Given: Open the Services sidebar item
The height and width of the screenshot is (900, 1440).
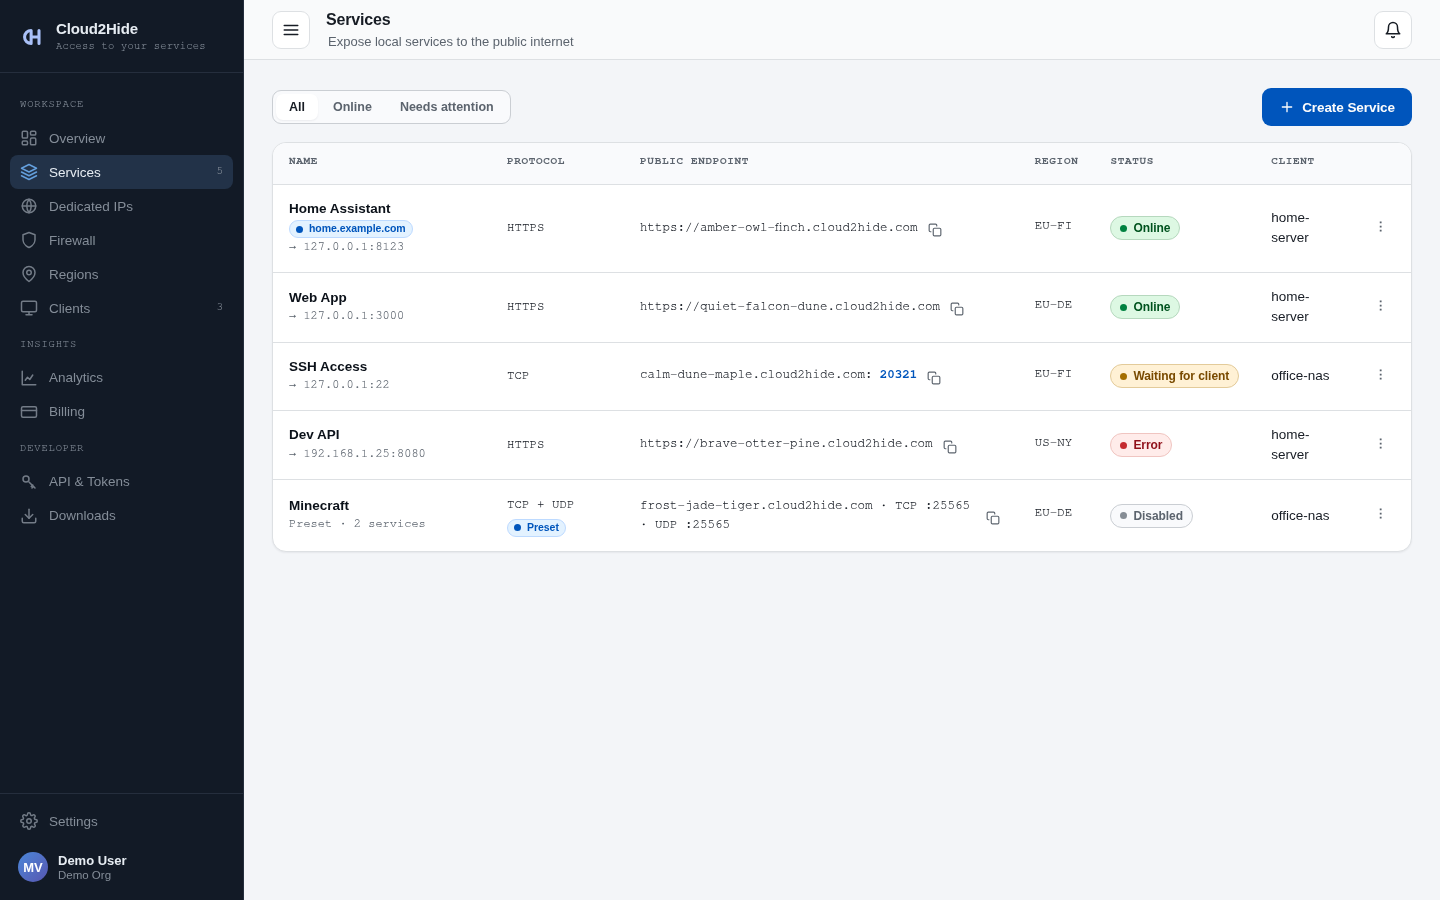Looking at the screenshot, I should (121, 172).
